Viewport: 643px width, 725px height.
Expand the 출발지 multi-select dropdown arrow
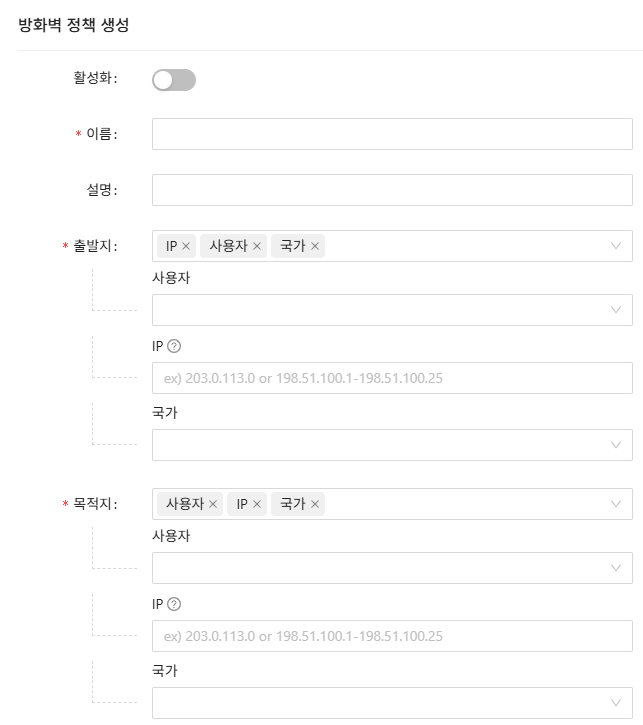[x=616, y=246]
